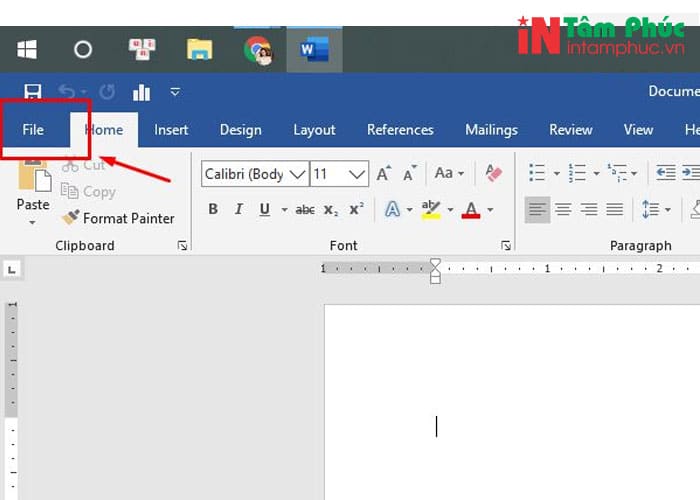Viewport: 700px width, 500px height.
Task: Open the Layout tab
Action: (x=314, y=130)
